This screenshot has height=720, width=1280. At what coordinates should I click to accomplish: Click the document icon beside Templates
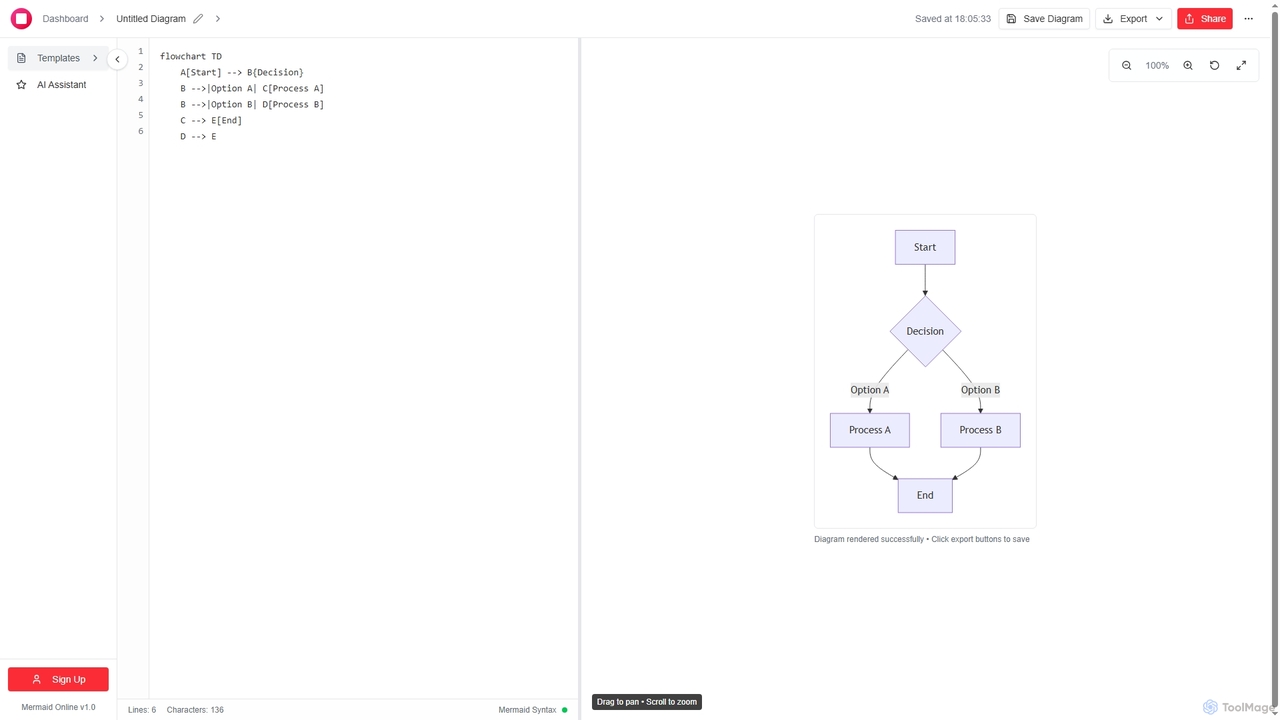21,58
